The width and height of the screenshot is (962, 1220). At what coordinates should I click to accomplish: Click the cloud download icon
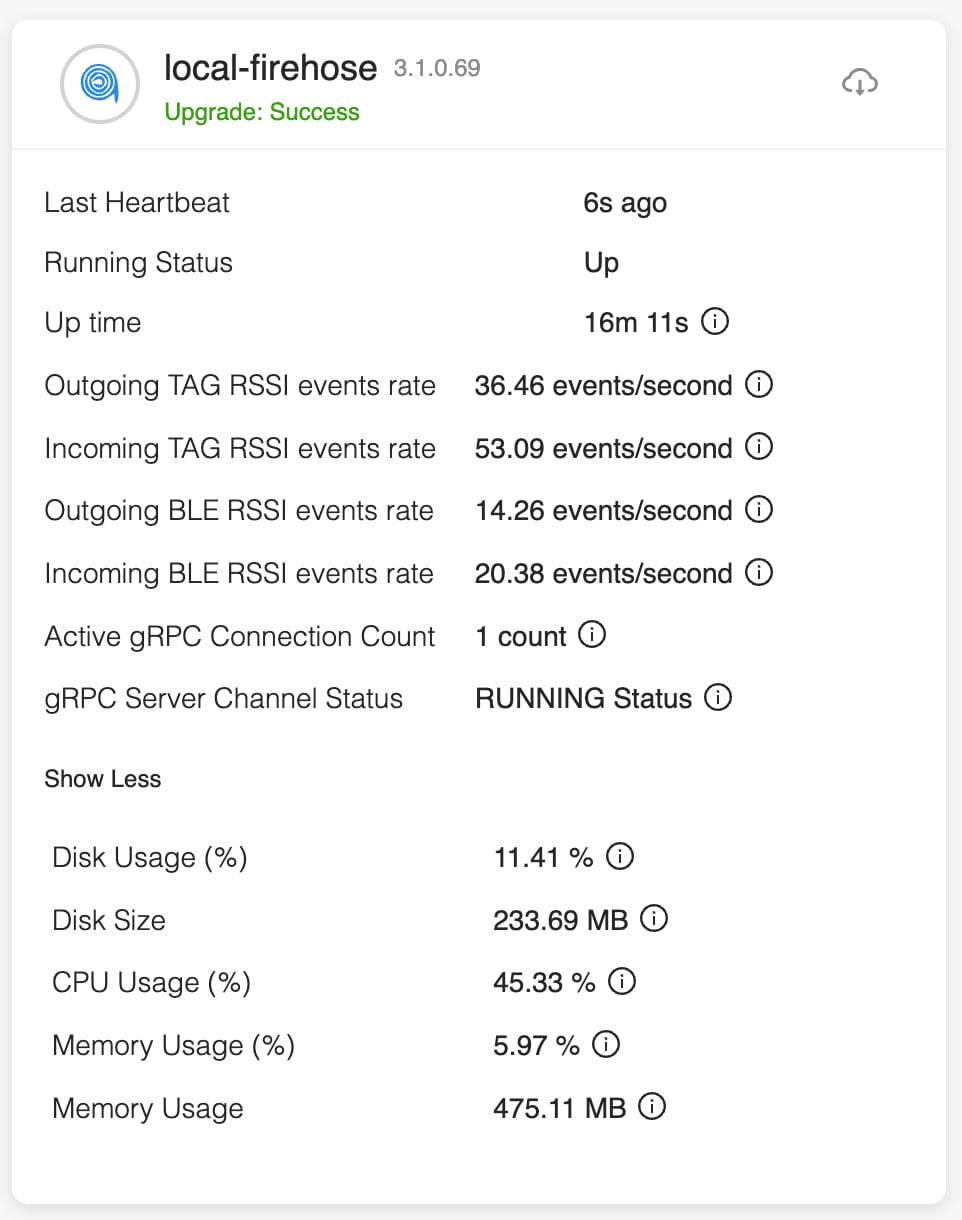[859, 83]
